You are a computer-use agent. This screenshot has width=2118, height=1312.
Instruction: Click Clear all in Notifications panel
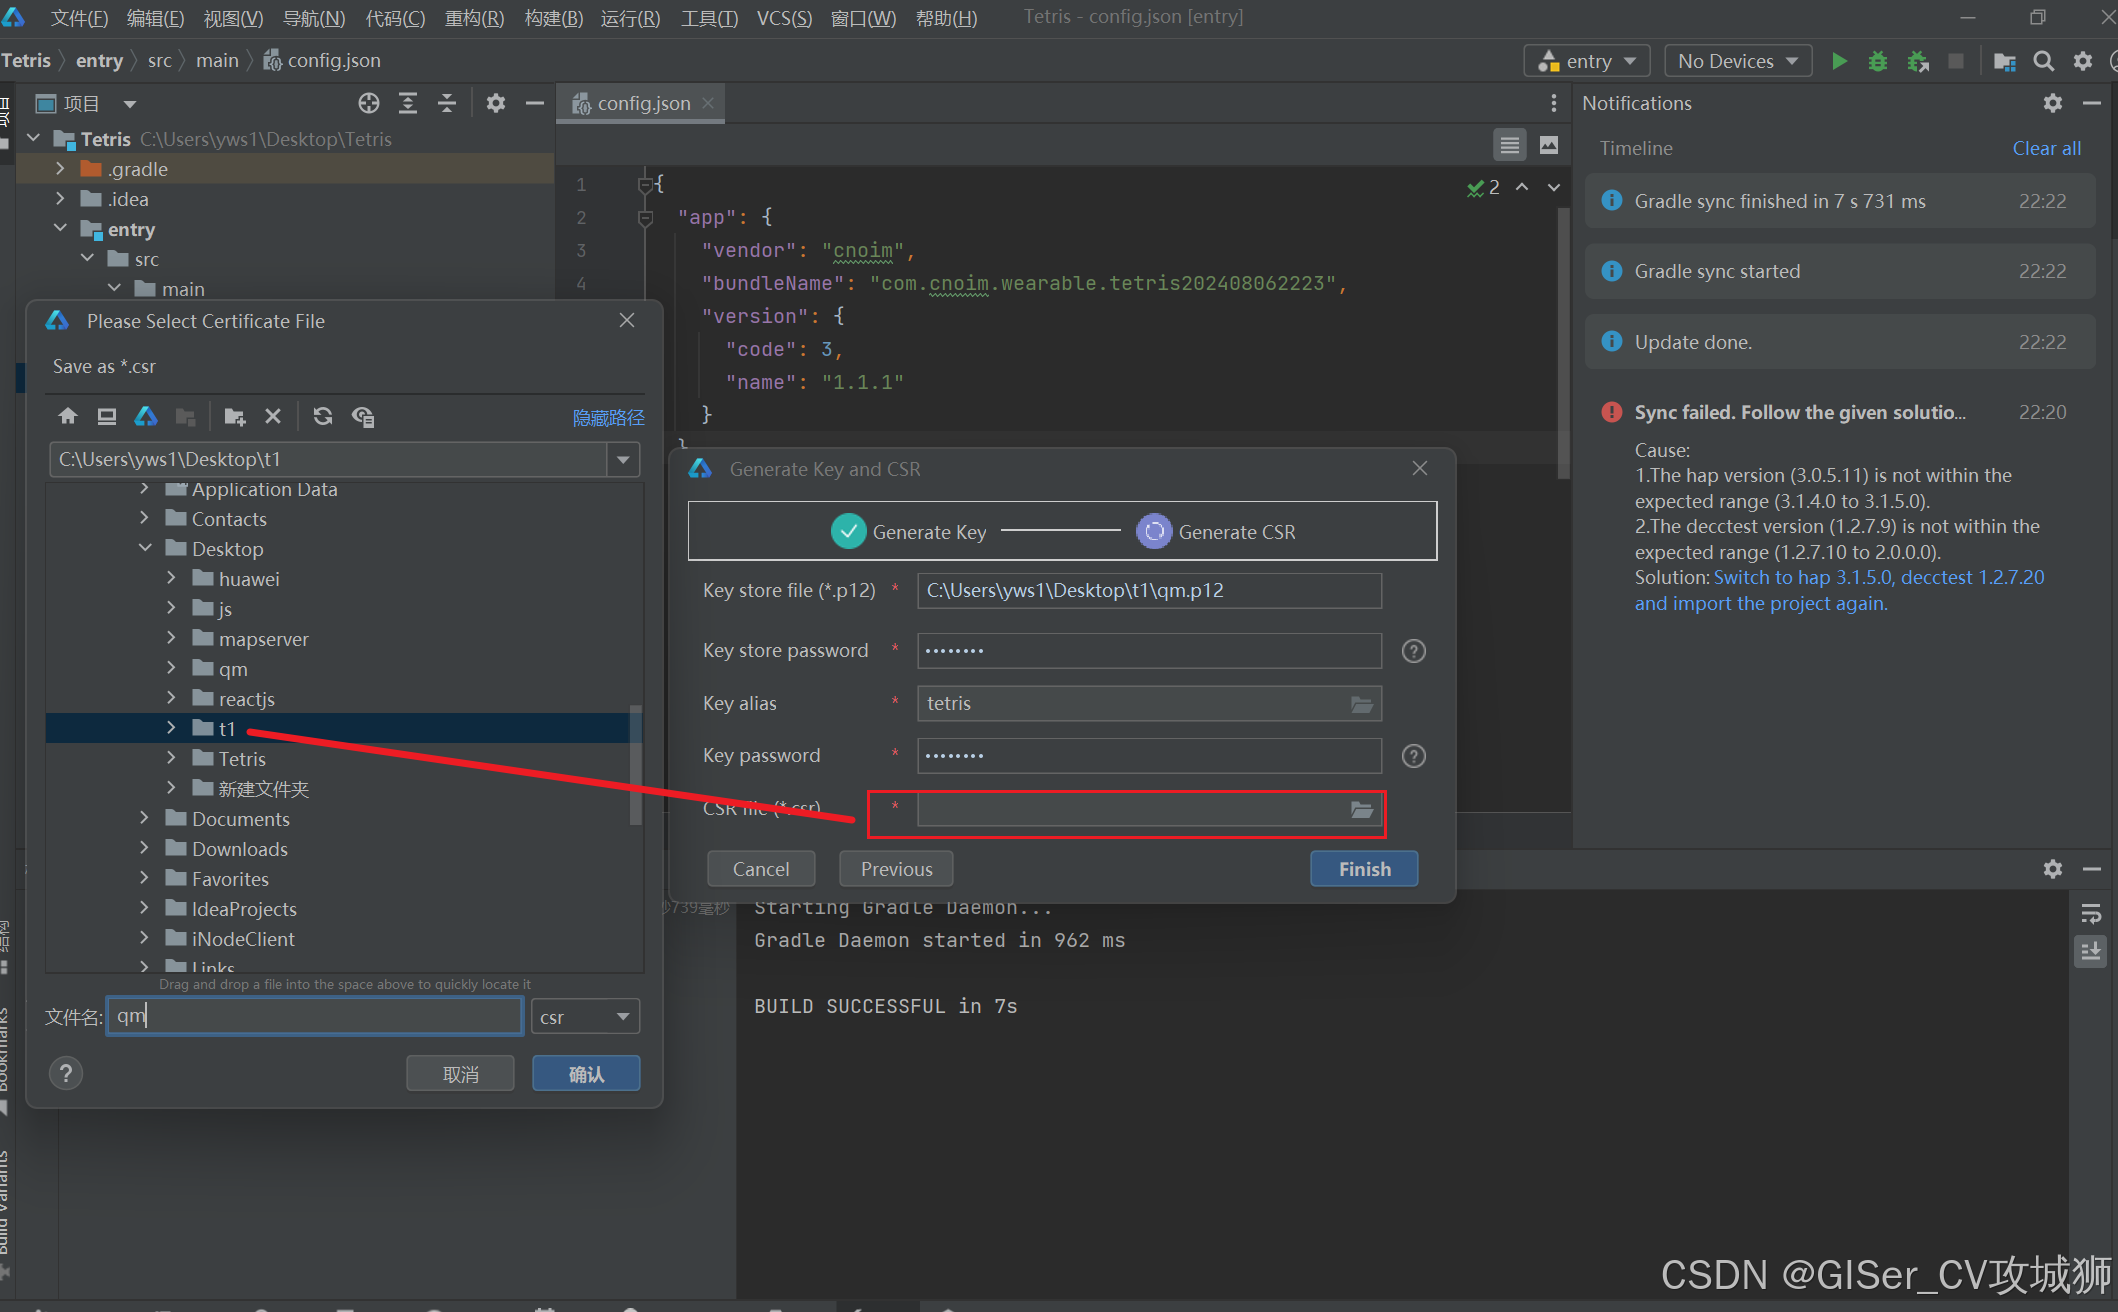pyautogui.click(x=2045, y=148)
